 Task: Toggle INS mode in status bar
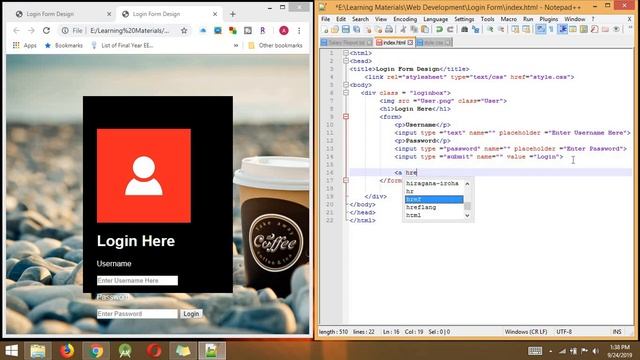pos(617,332)
